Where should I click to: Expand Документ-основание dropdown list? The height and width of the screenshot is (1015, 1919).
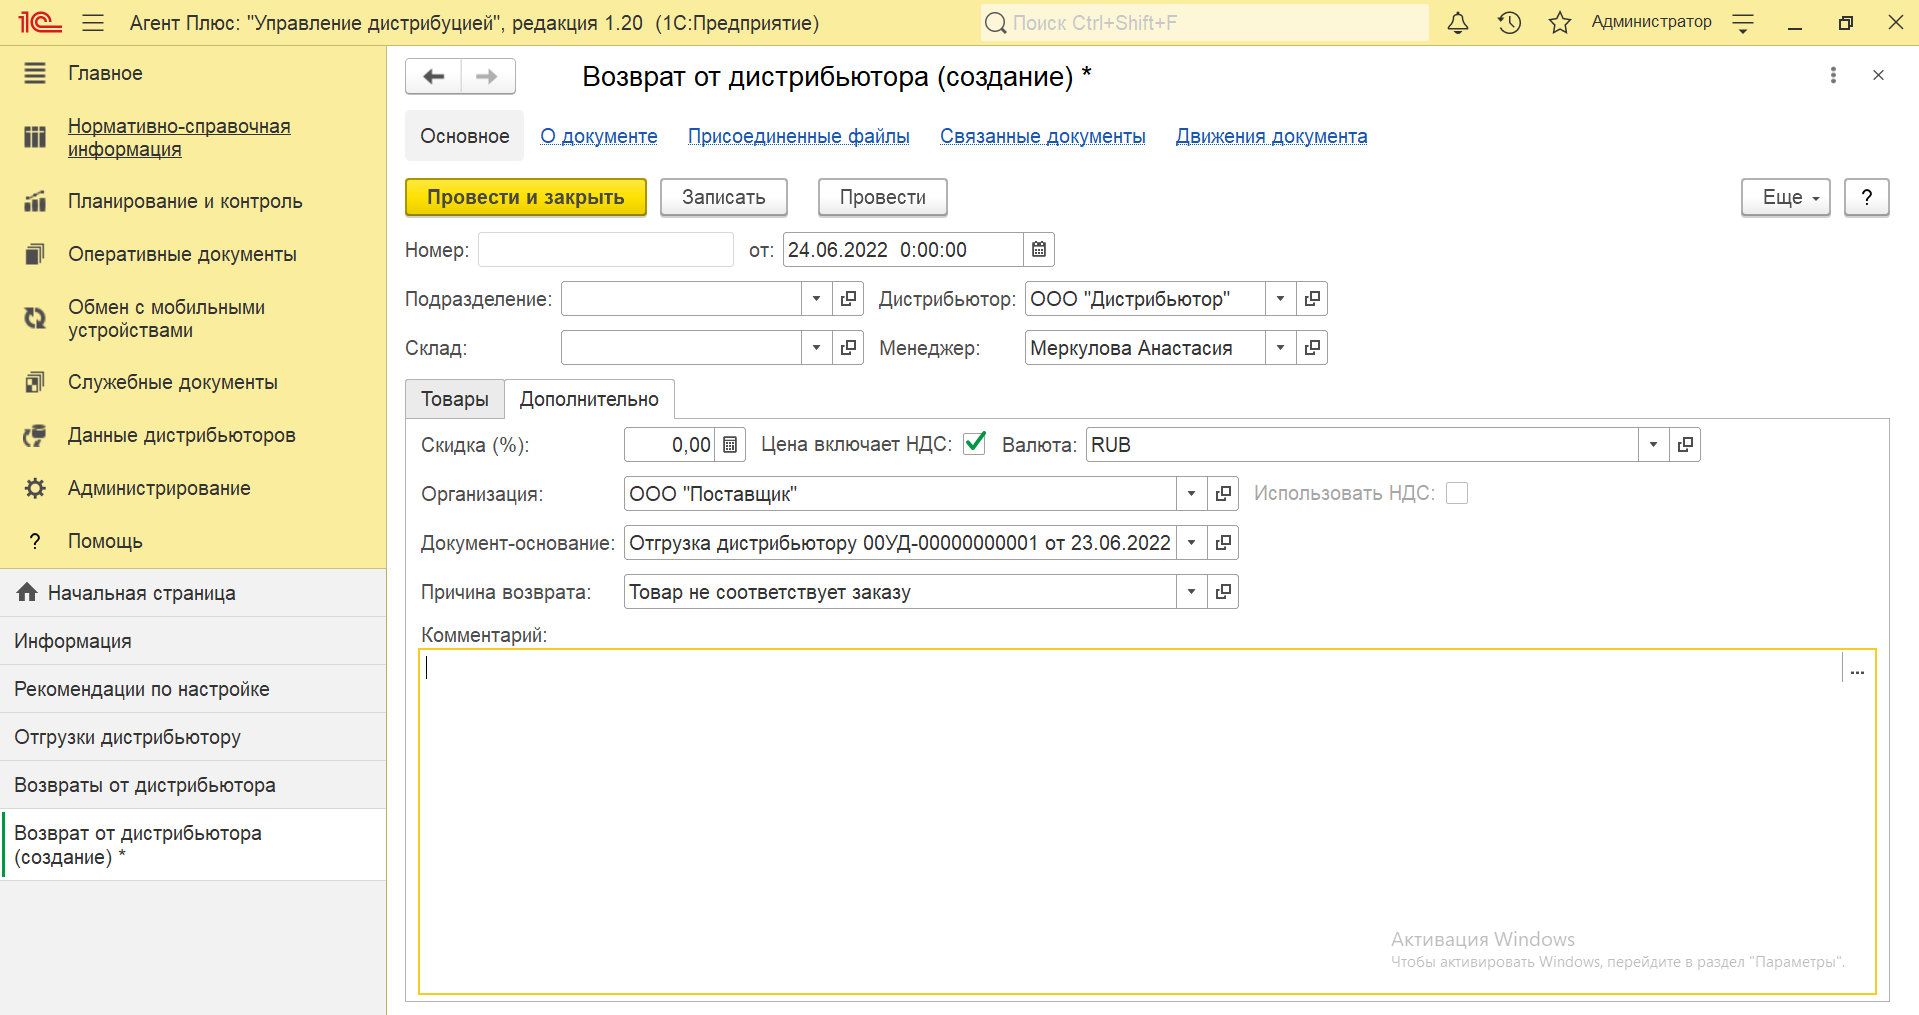tap(1191, 543)
